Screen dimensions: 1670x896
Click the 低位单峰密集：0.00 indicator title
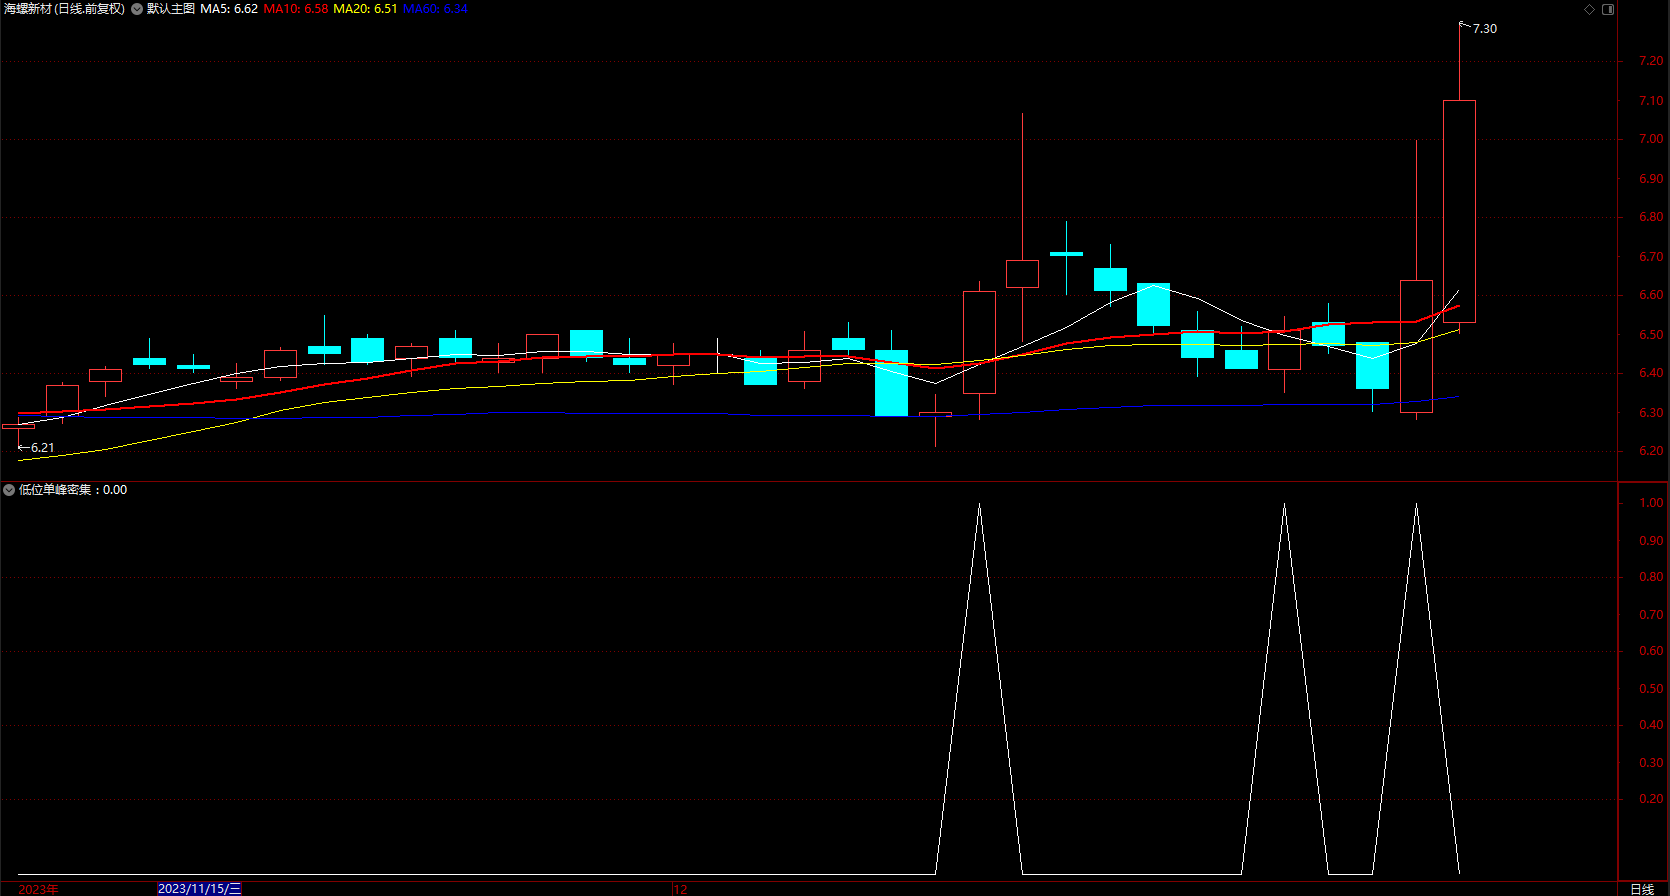pos(73,490)
